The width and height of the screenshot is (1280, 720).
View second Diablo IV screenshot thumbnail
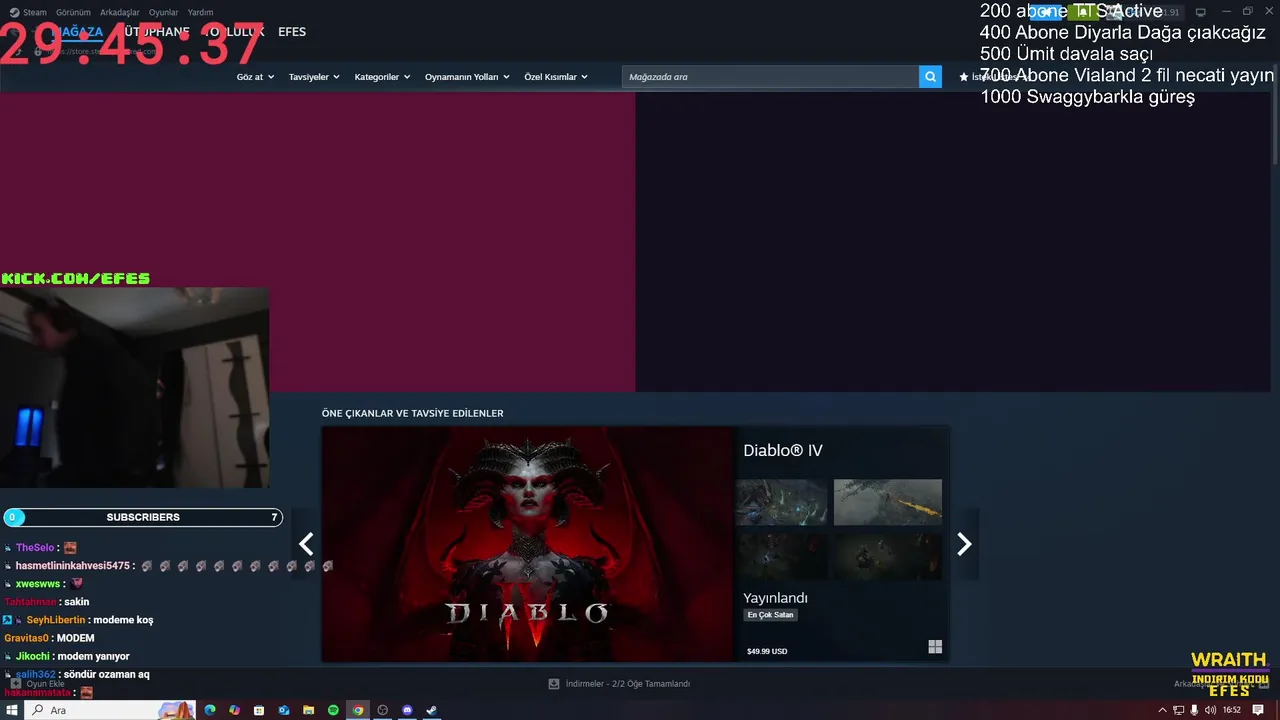point(888,502)
